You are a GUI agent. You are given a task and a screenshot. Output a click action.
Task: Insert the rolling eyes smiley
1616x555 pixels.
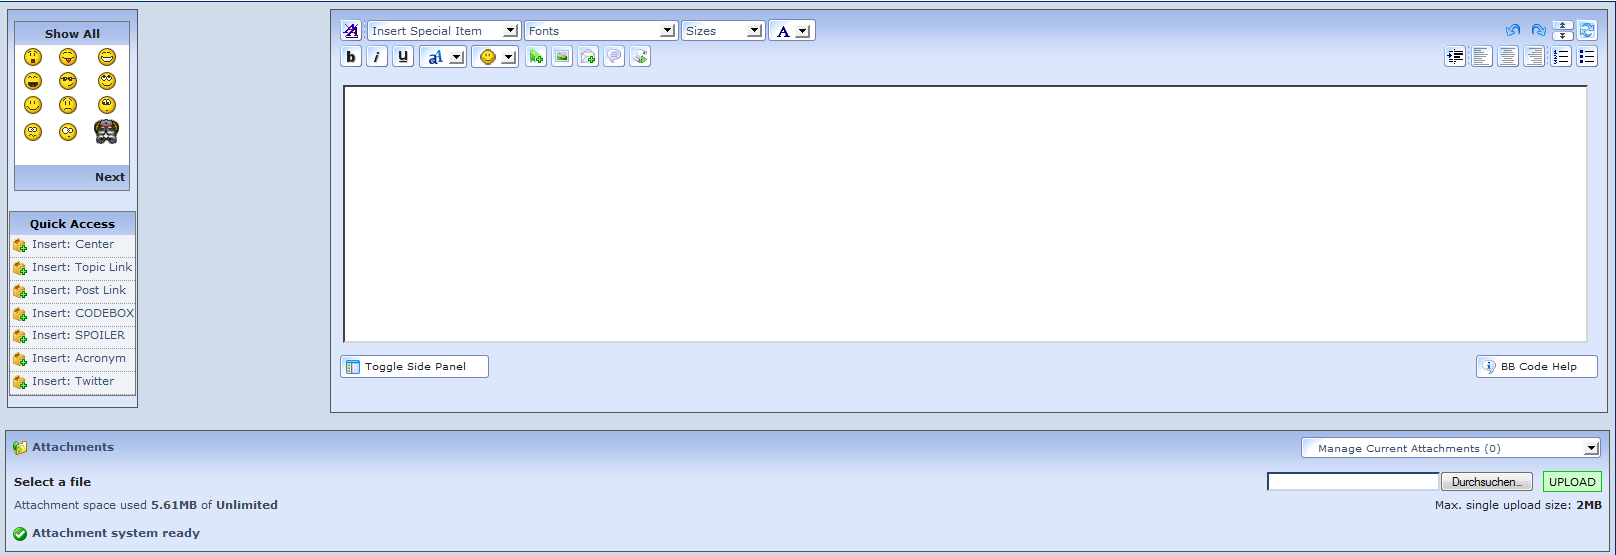click(107, 81)
